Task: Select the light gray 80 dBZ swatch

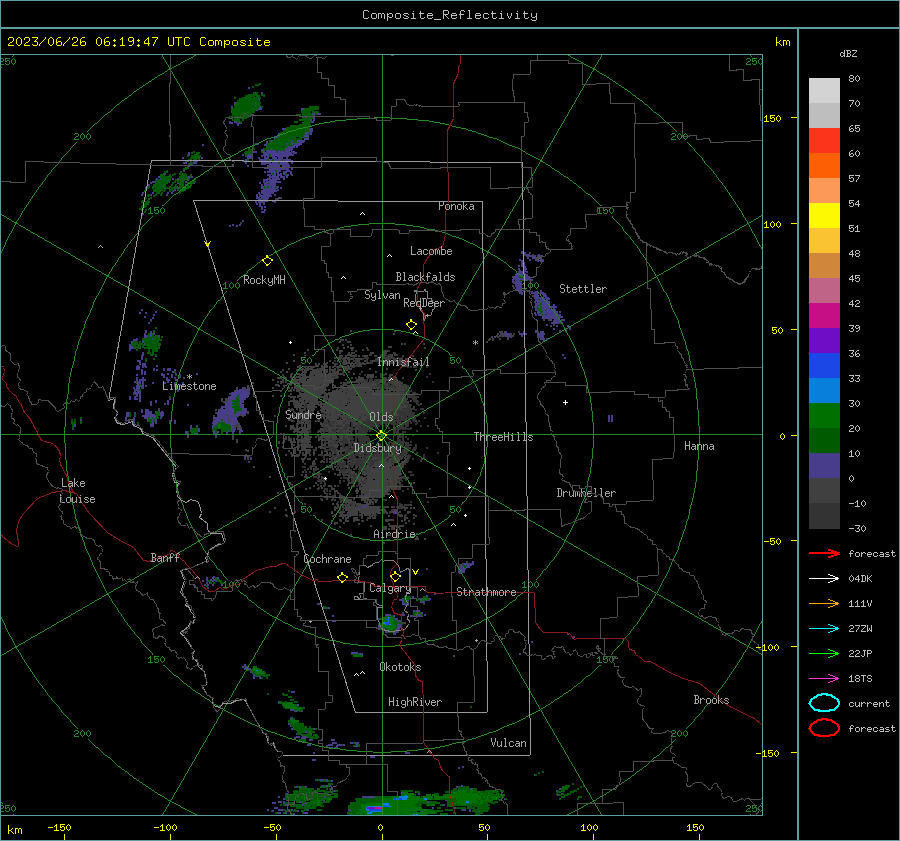Action: point(824,91)
